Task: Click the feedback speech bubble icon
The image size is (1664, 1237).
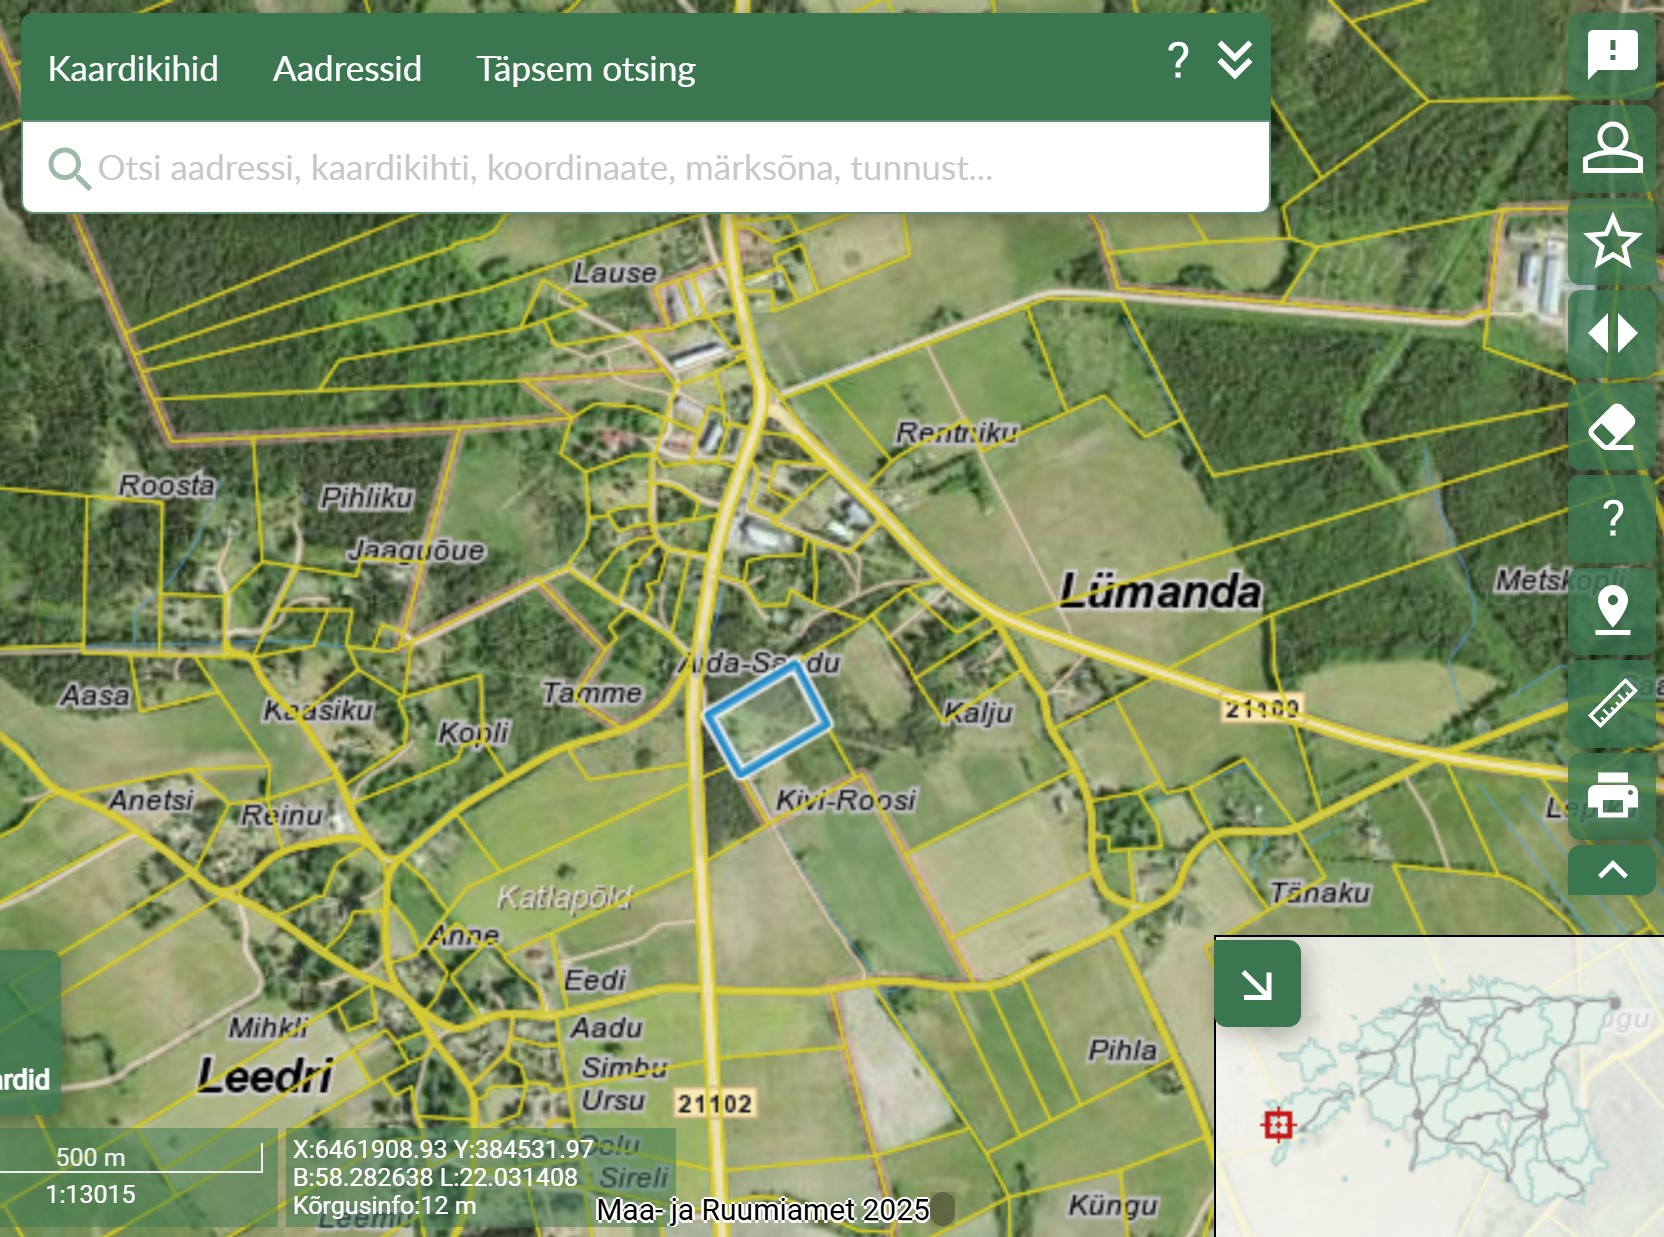Action: tap(1612, 54)
